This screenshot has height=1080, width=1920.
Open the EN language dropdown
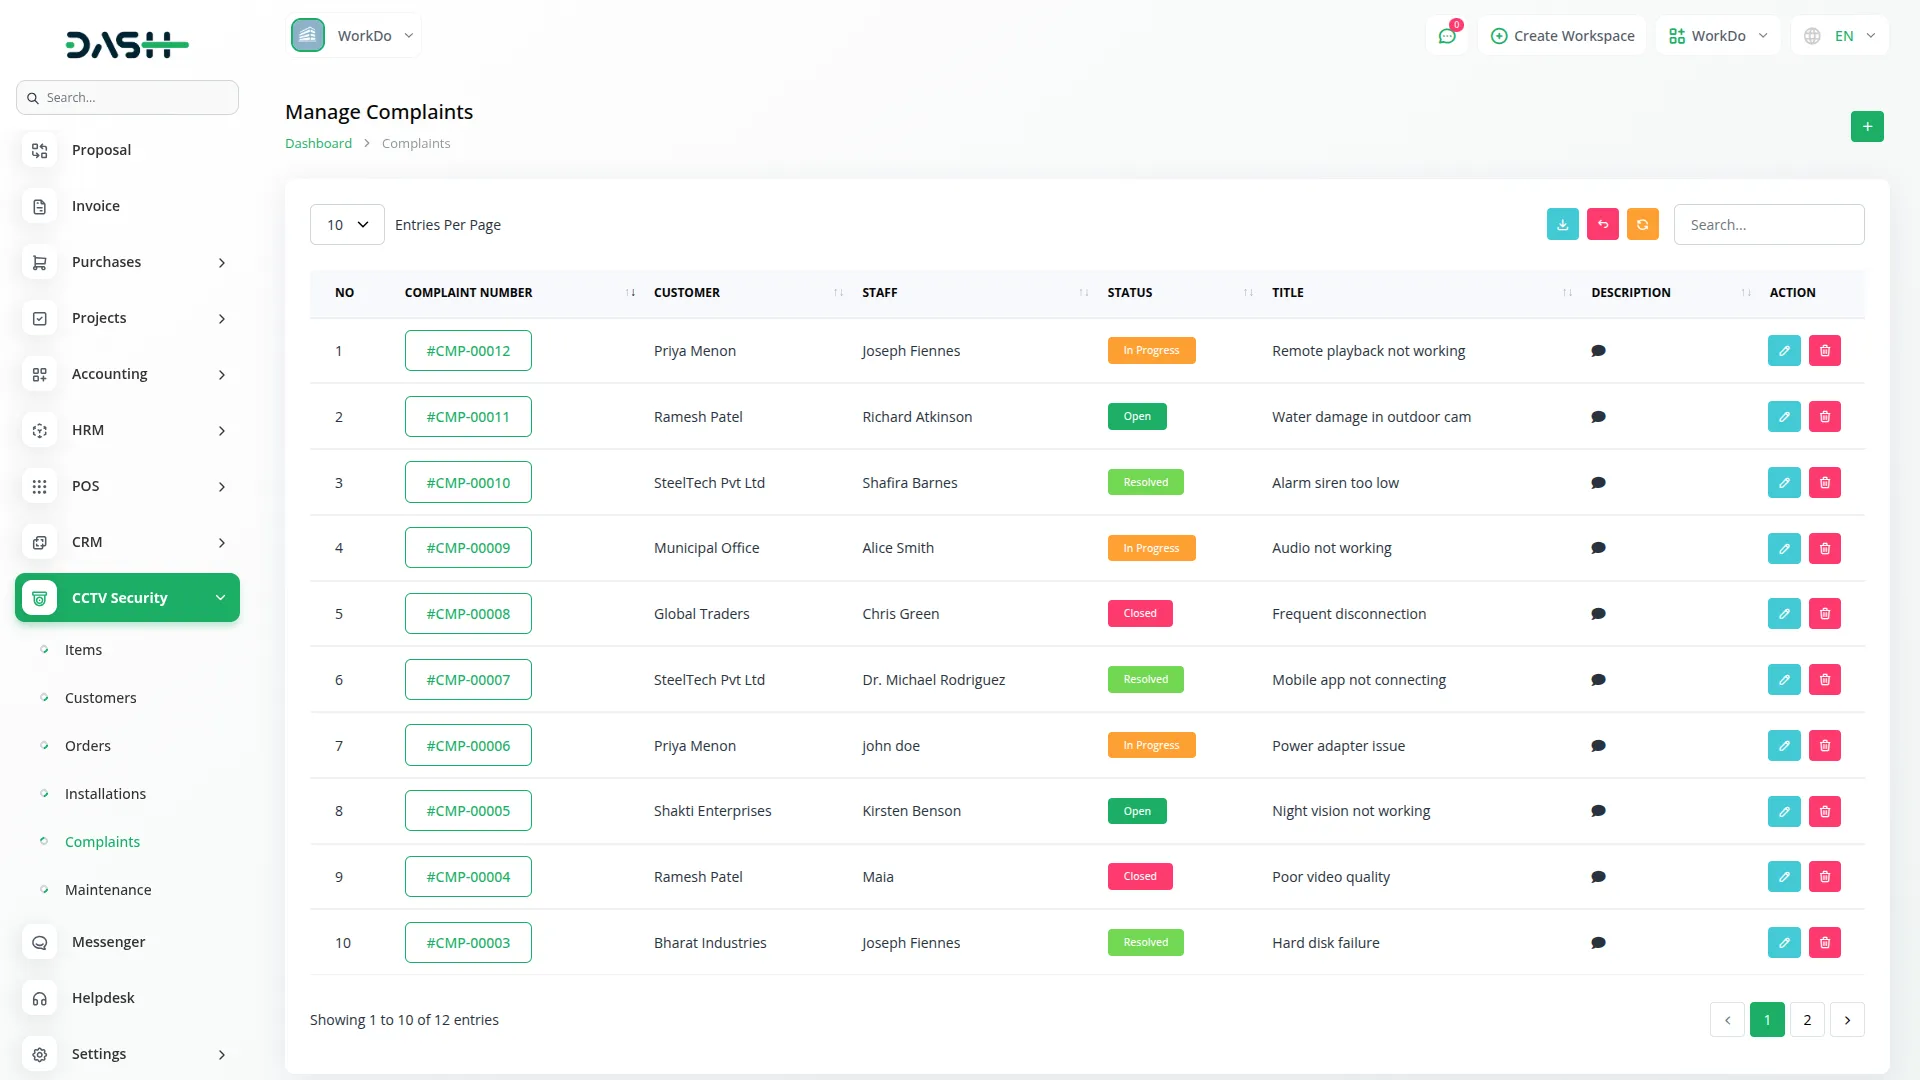pyautogui.click(x=1841, y=36)
